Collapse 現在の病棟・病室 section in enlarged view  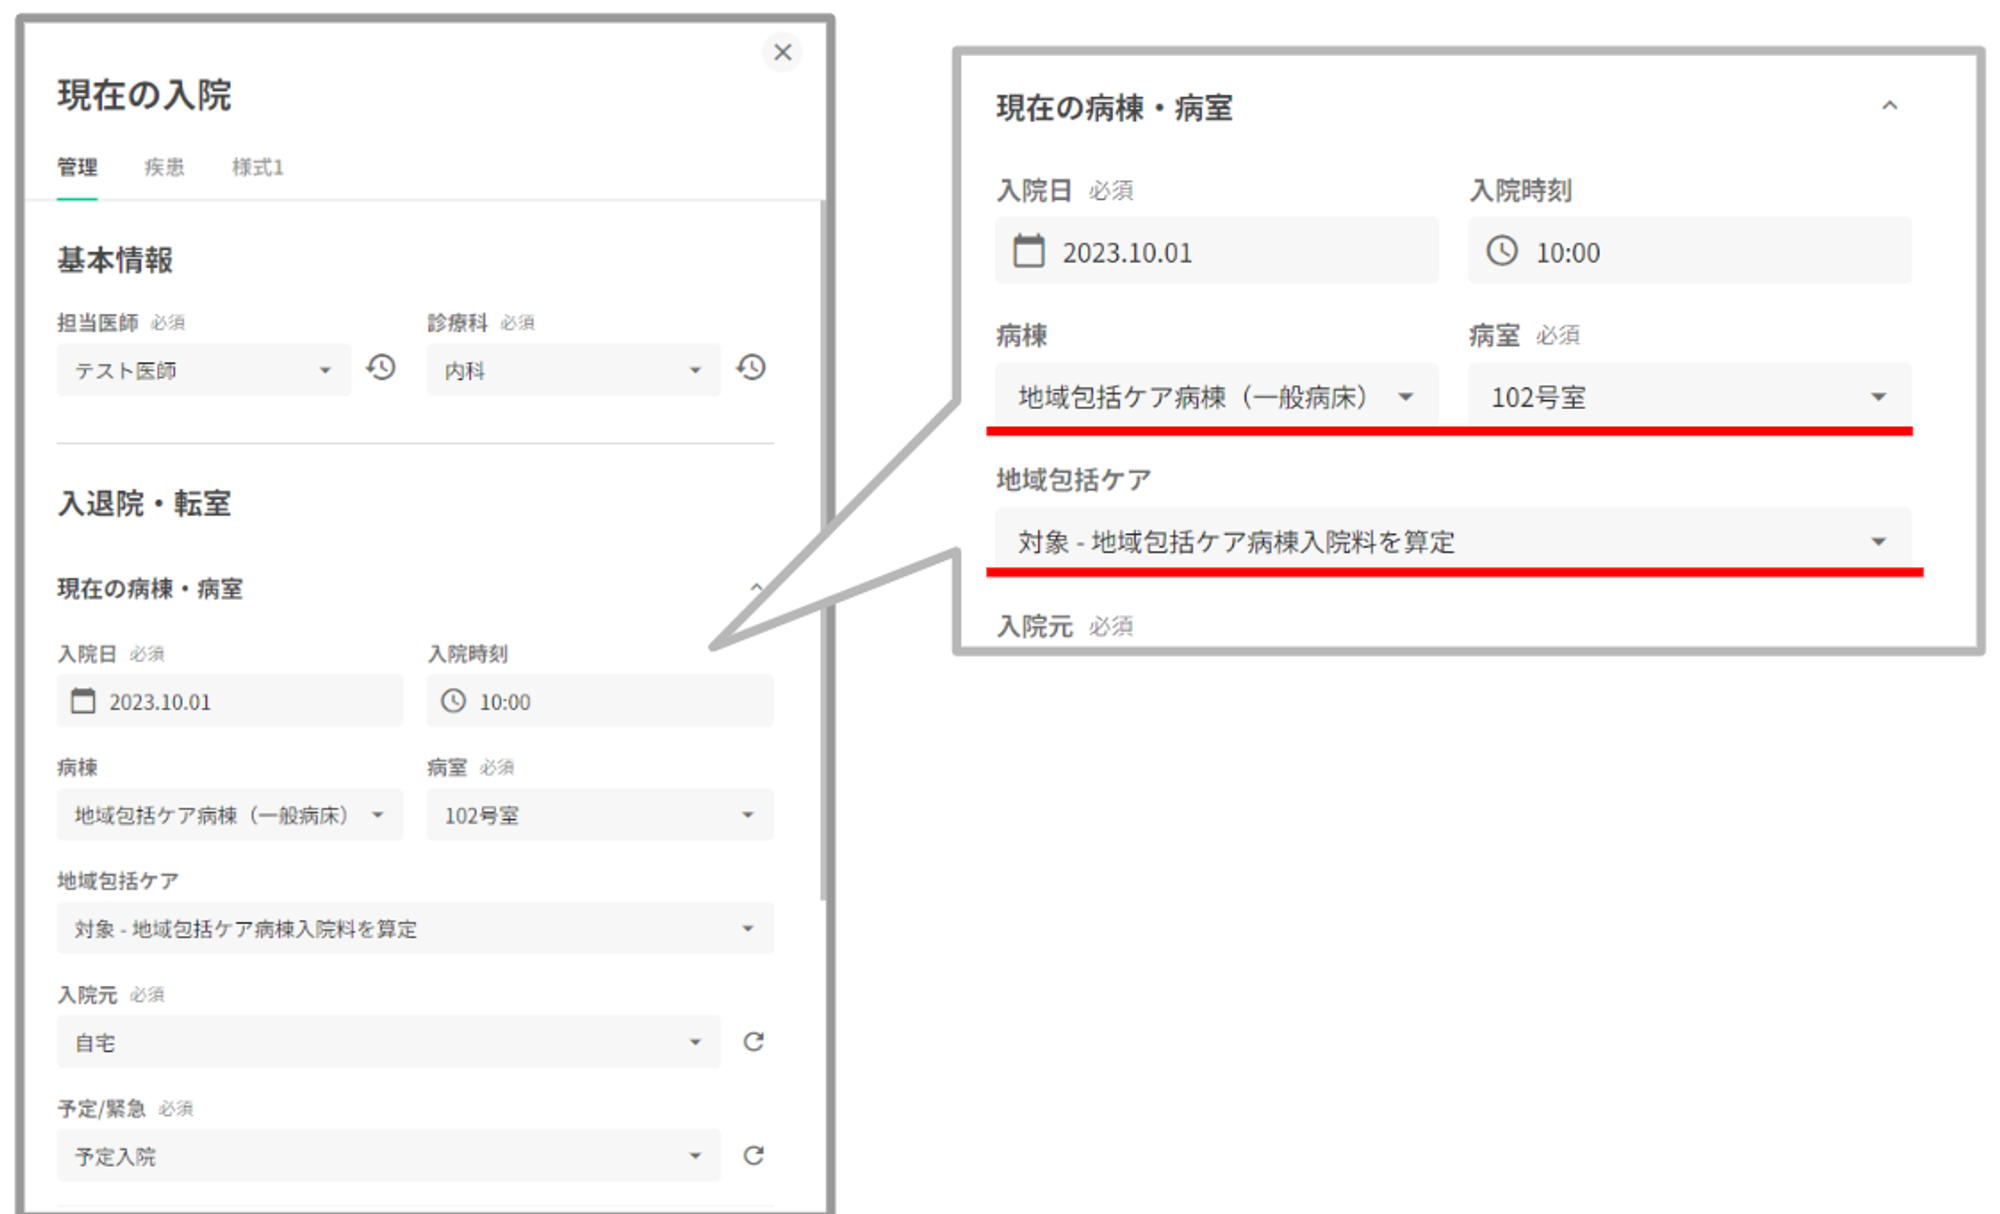[1889, 106]
